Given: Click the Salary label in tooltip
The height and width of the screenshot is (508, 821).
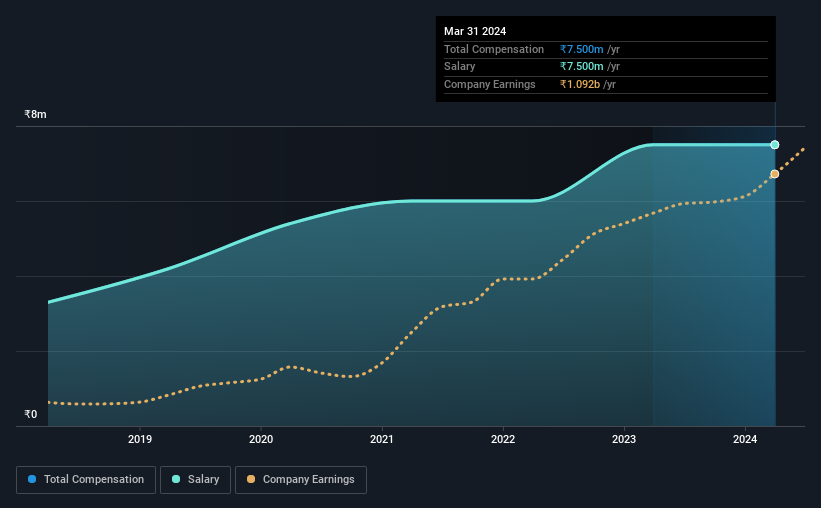Looking at the screenshot, I should pyautogui.click(x=460, y=67).
